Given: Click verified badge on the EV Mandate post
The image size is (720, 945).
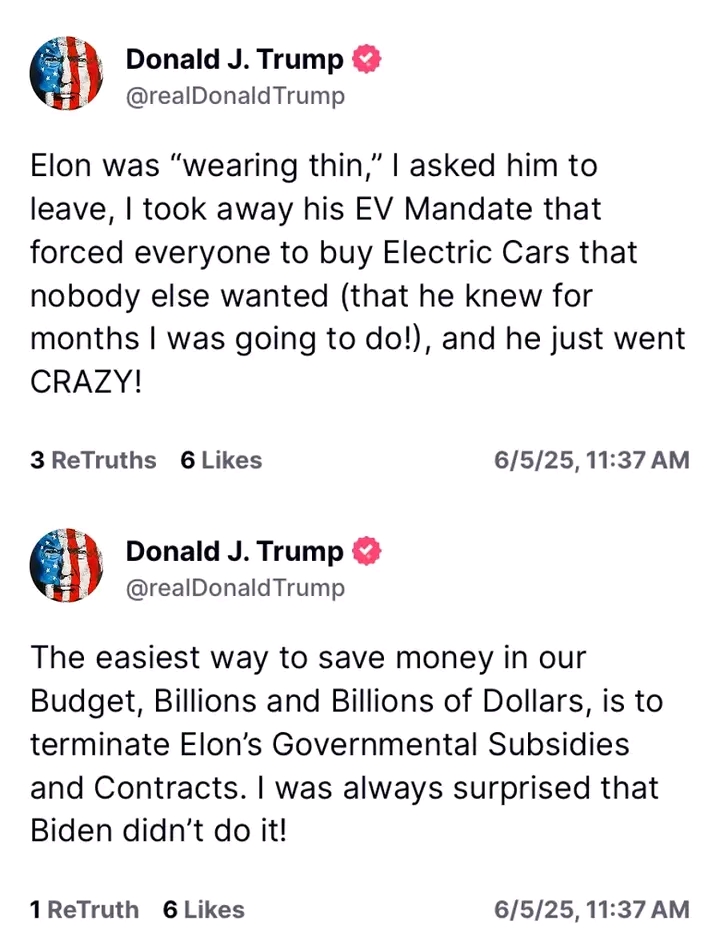Looking at the screenshot, I should click(x=367, y=60).
